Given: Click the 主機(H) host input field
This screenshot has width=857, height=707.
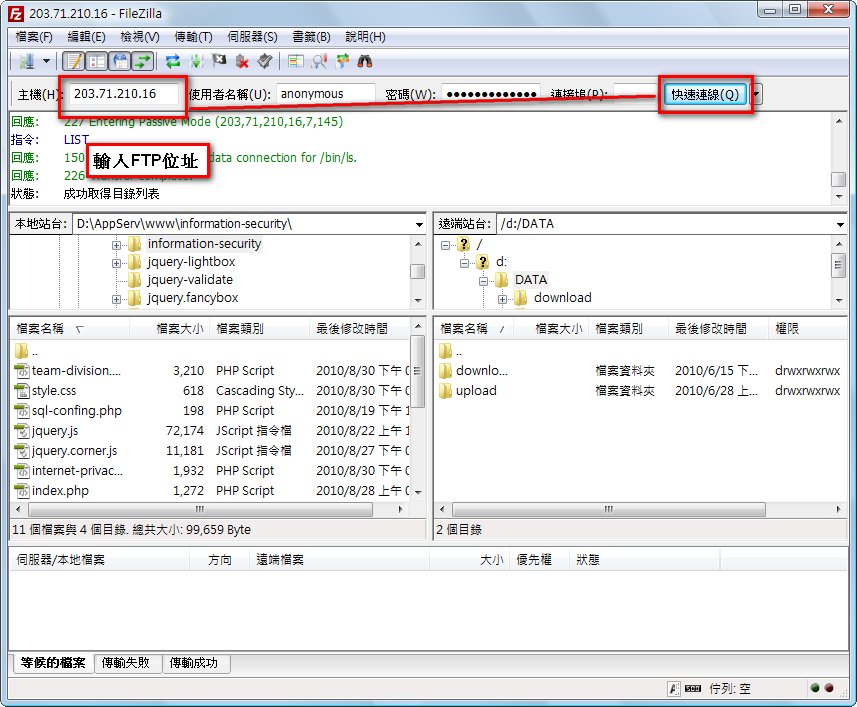Looking at the screenshot, I should (x=124, y=94).
